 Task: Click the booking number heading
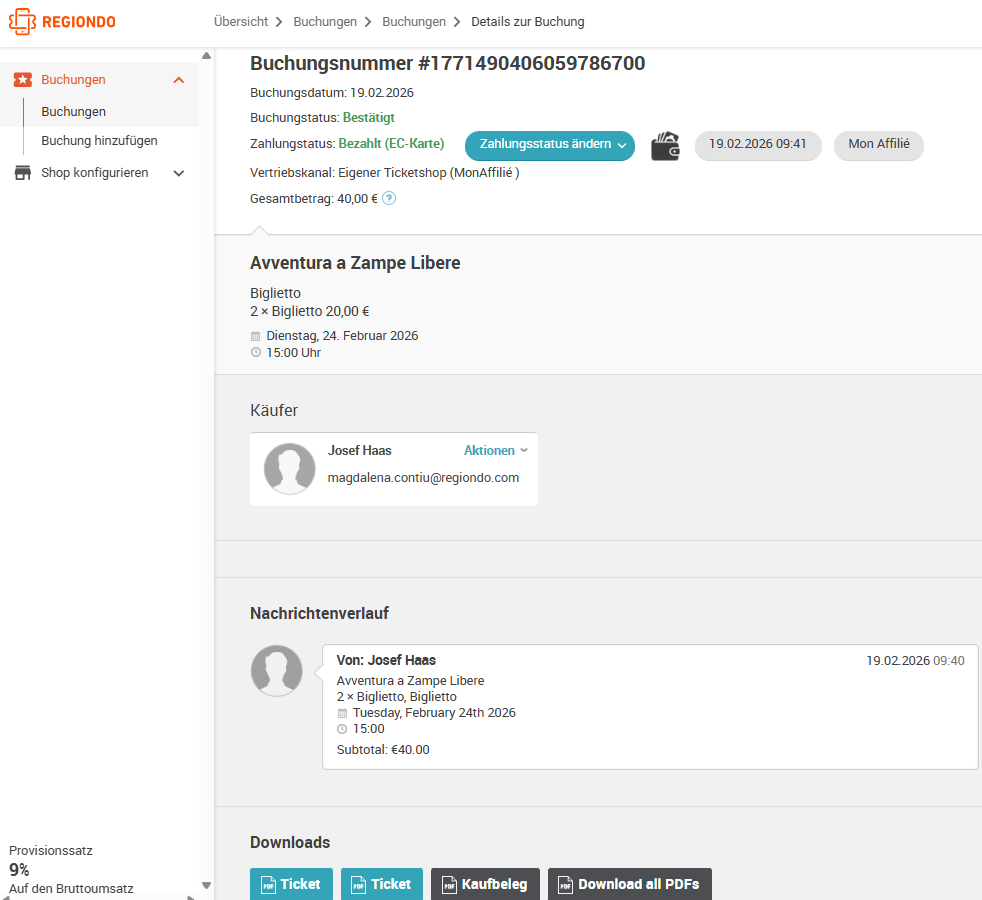coord(447,63)
